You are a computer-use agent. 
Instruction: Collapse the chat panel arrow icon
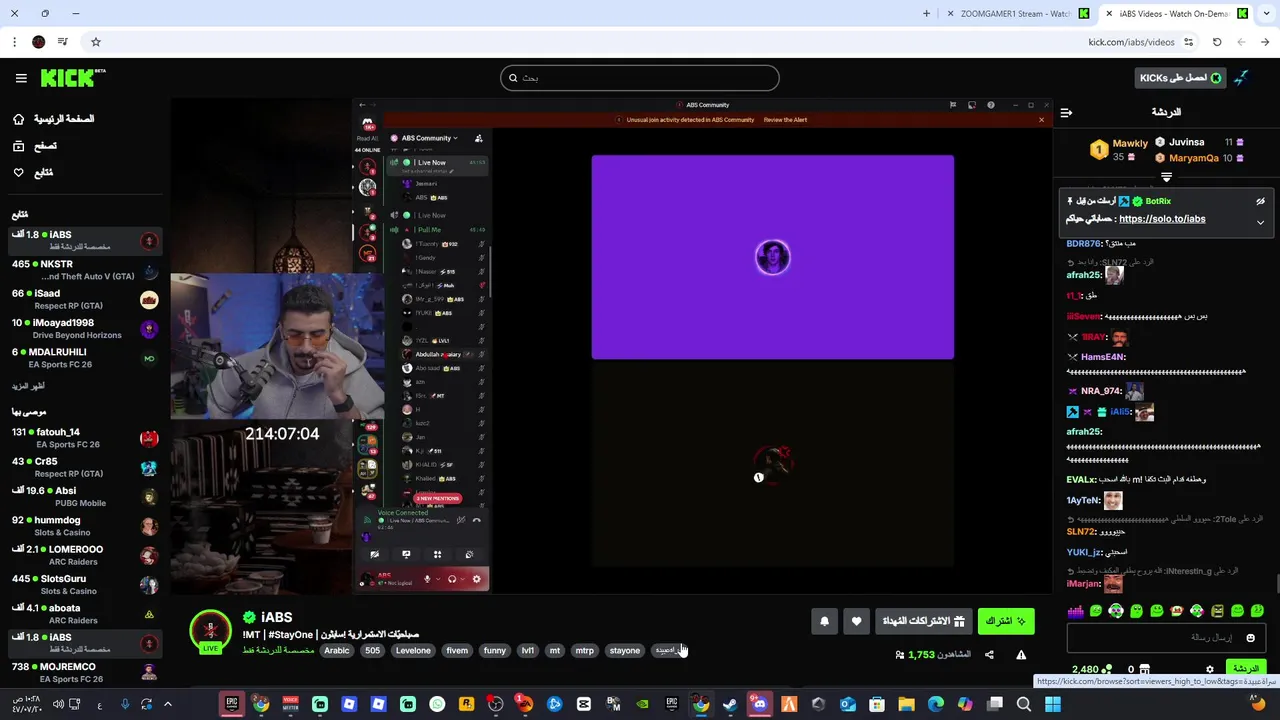[1066, 112]
